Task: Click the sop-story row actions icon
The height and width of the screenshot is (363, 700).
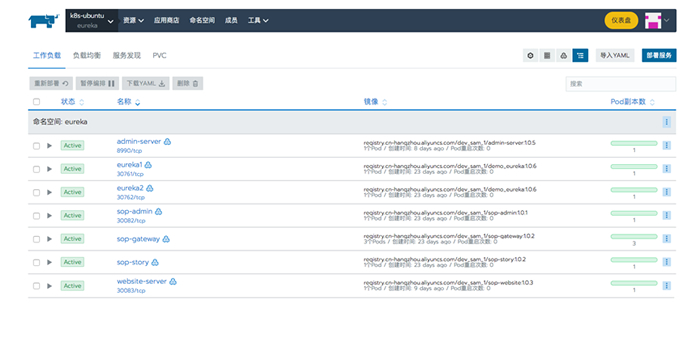Action: pos(667,262)
